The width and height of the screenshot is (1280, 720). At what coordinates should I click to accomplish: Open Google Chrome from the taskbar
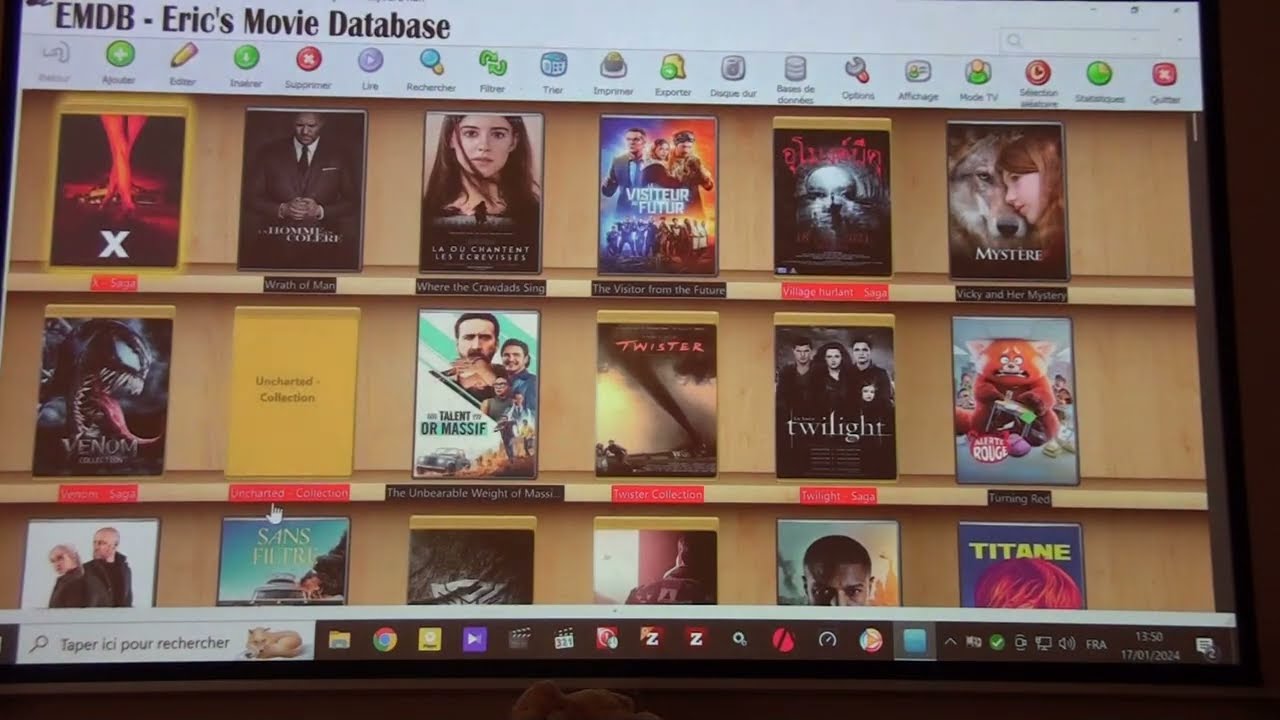pyautogui.click(x=385, y=640)
